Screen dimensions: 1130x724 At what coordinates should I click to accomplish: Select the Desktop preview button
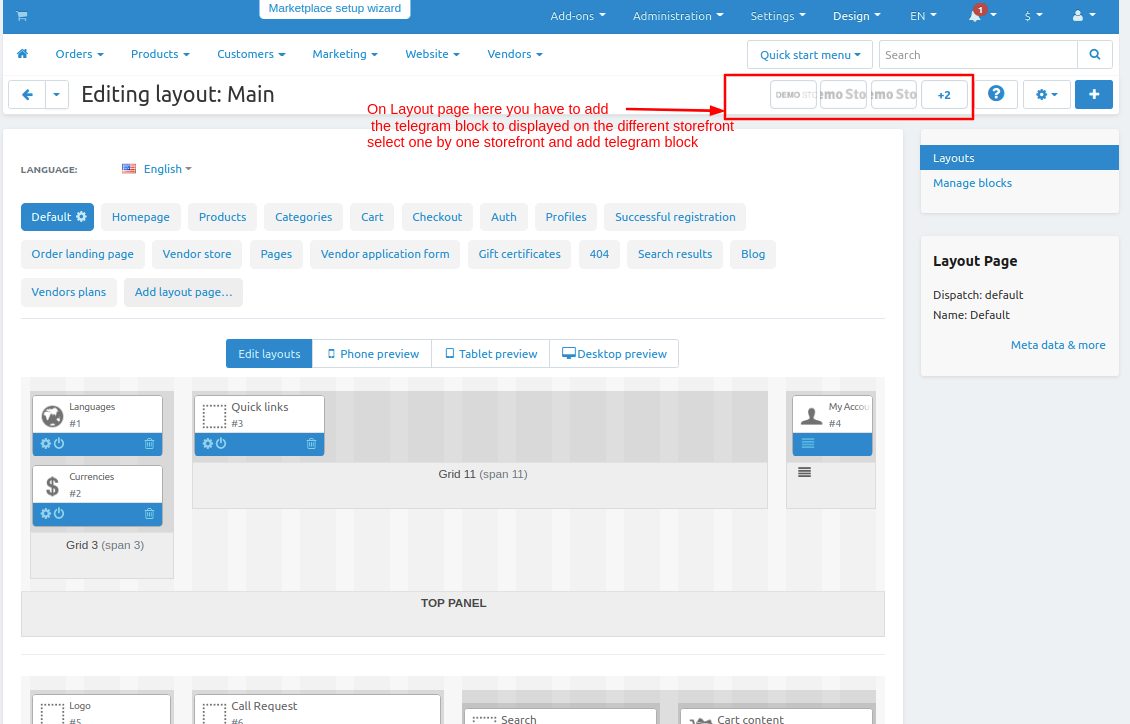[x=614, y=354]
